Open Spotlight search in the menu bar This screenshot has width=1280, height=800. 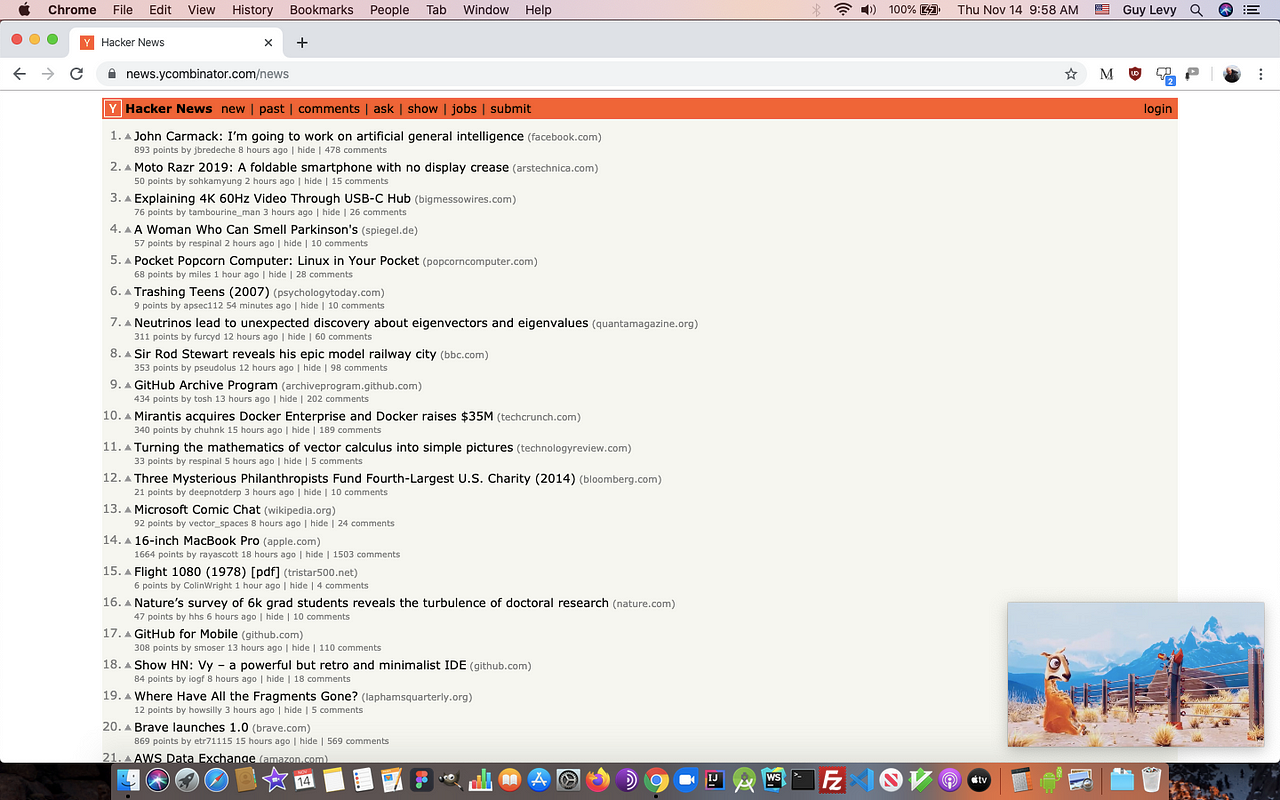(x=1196, y=10)
